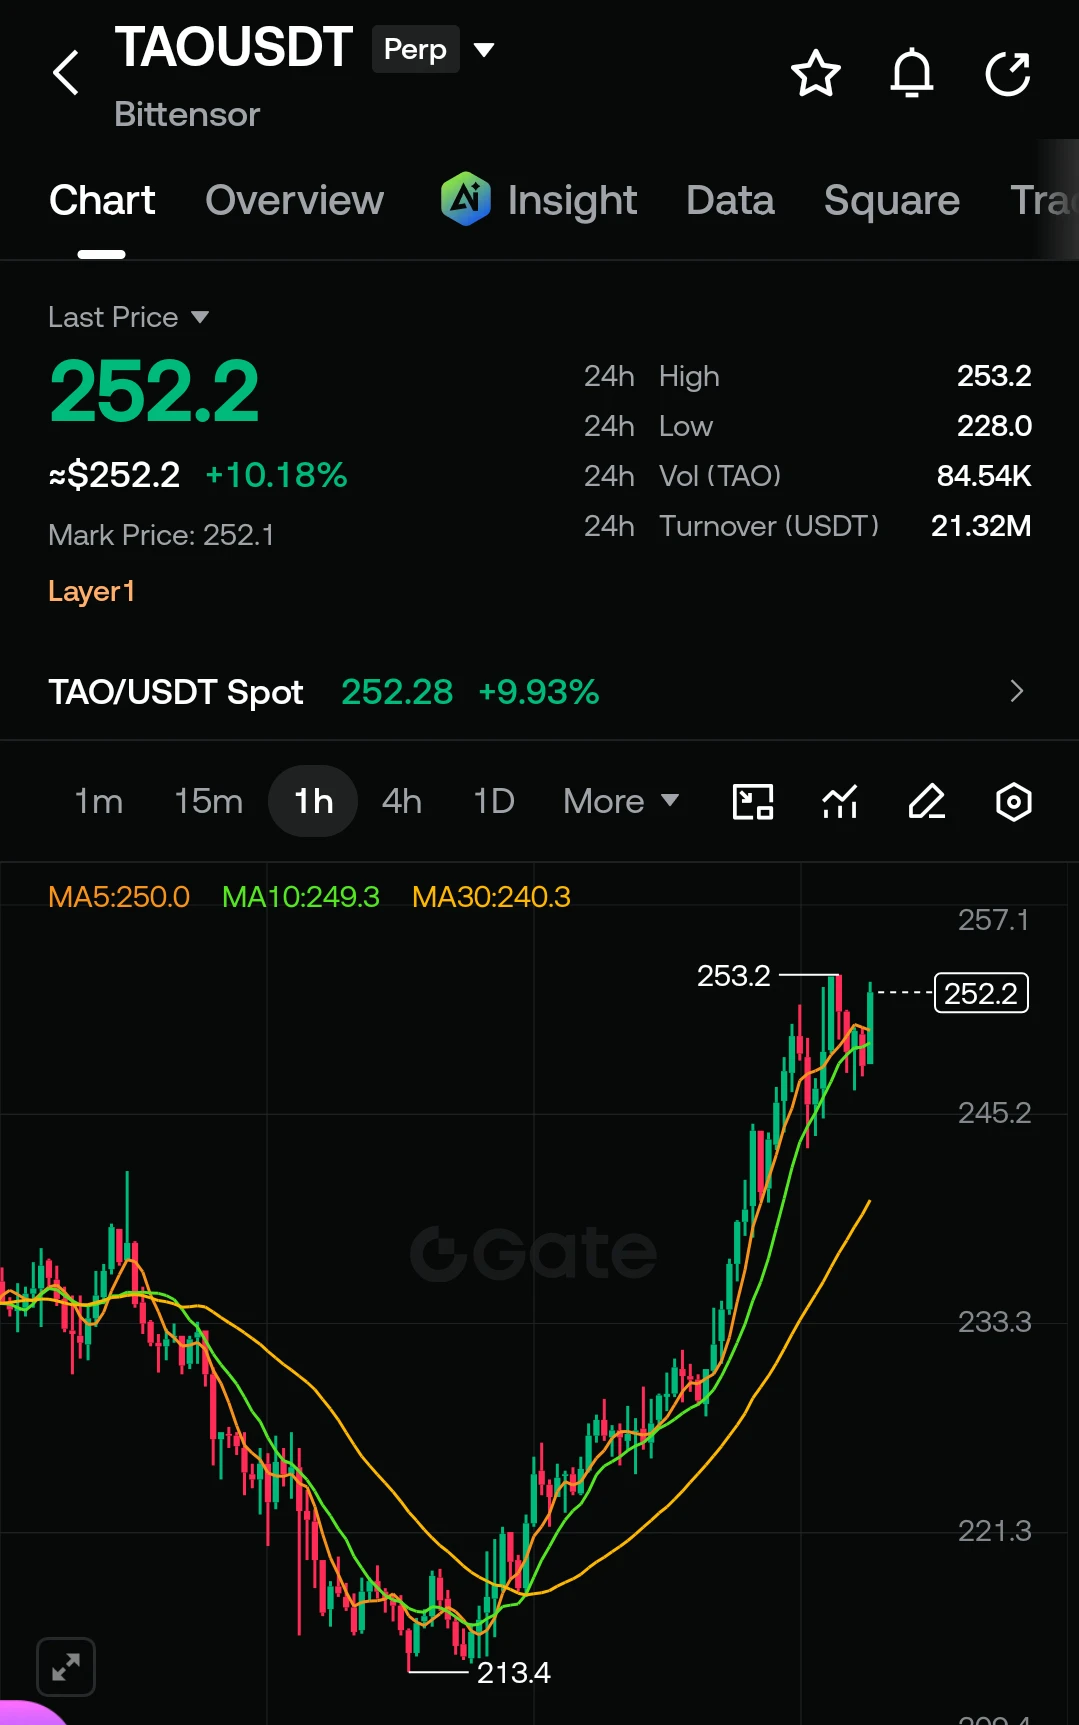
Task: Add TAOUSDT to favorites with star icon
Action: pos(815,73)
